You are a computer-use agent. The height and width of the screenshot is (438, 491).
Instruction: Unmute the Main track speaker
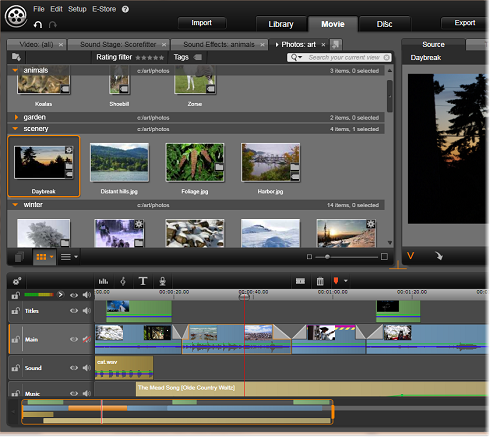tap(87, 339)
